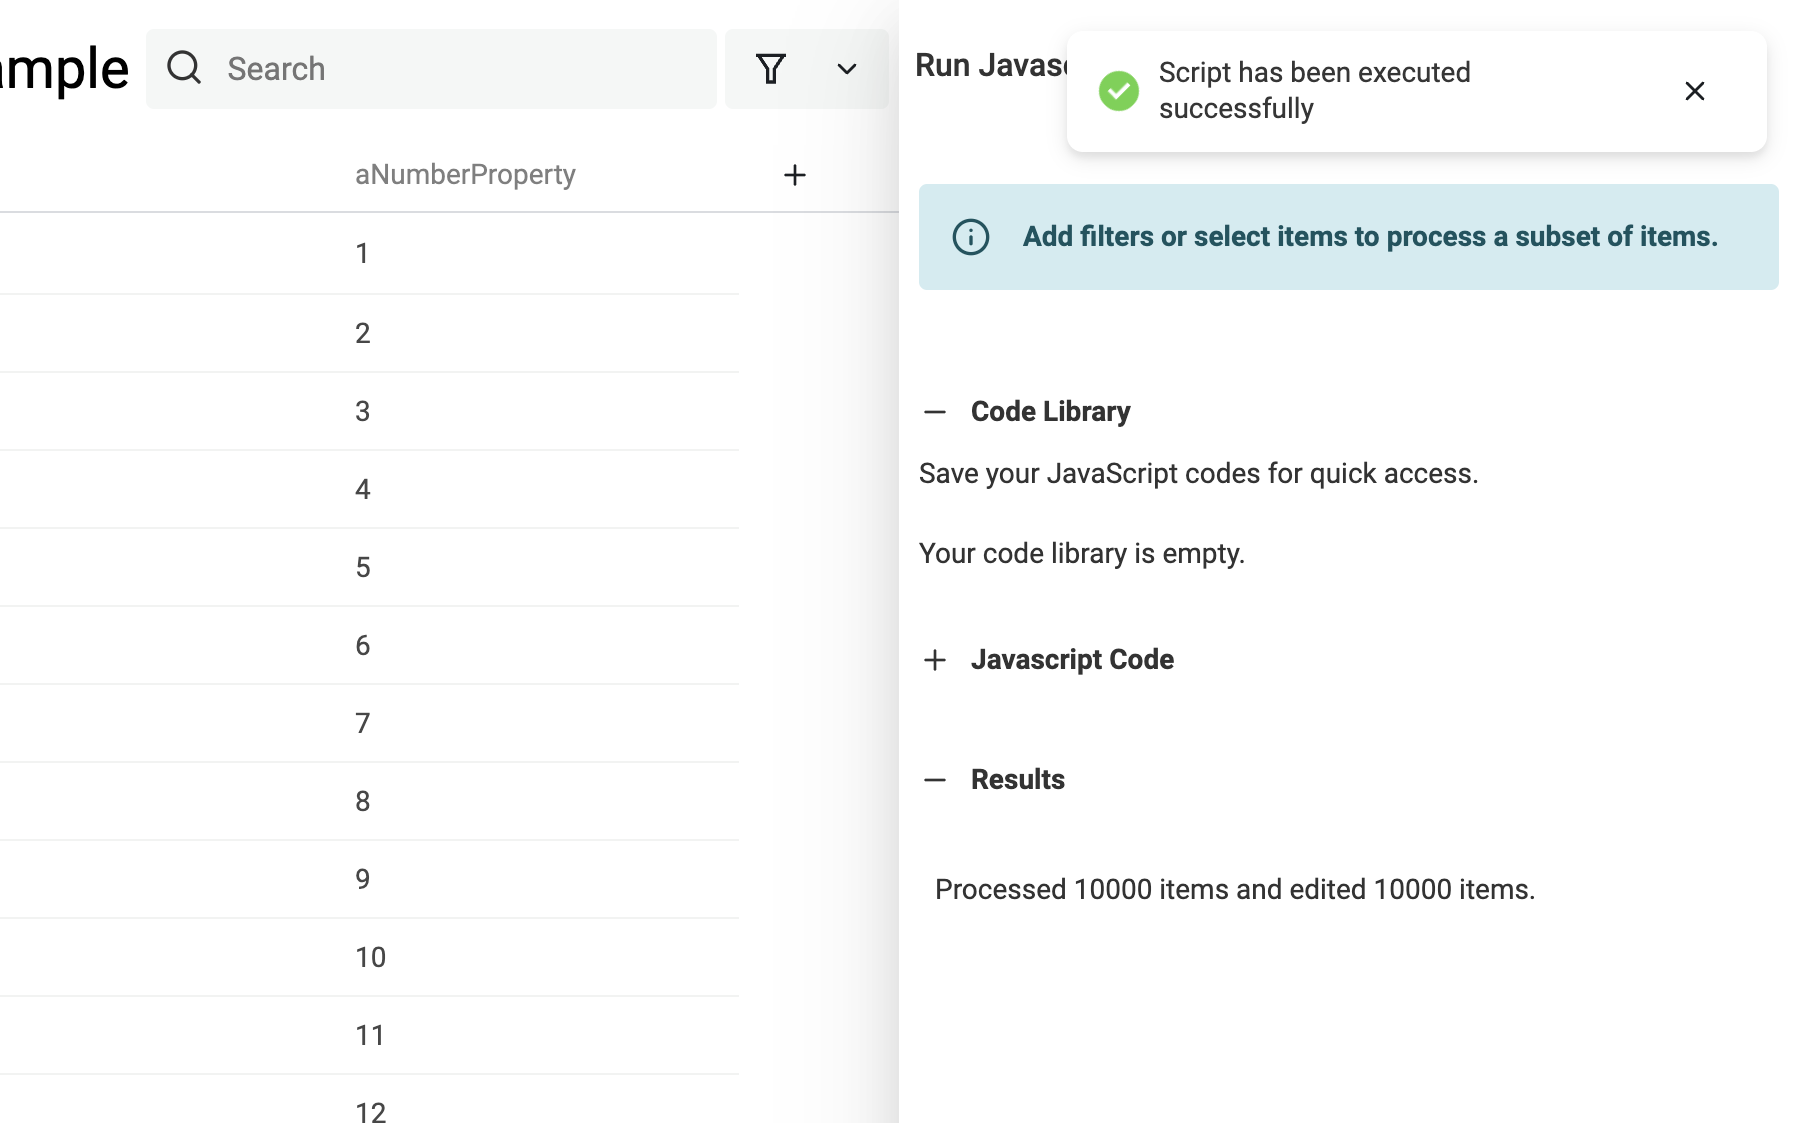Click the cell containing 10
This screenshot has width=1794, height=1123.
pos(370,958)
